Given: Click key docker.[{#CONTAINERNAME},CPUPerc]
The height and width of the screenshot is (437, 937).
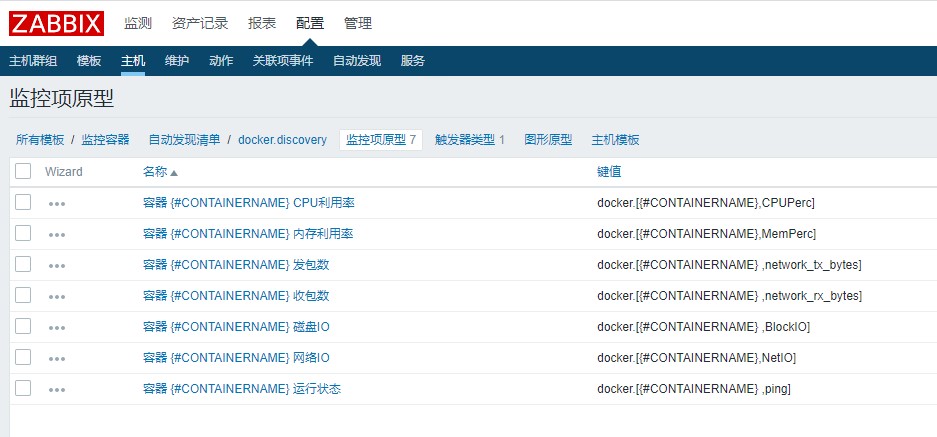Looking at the screenshot, I should pos(706,203).
